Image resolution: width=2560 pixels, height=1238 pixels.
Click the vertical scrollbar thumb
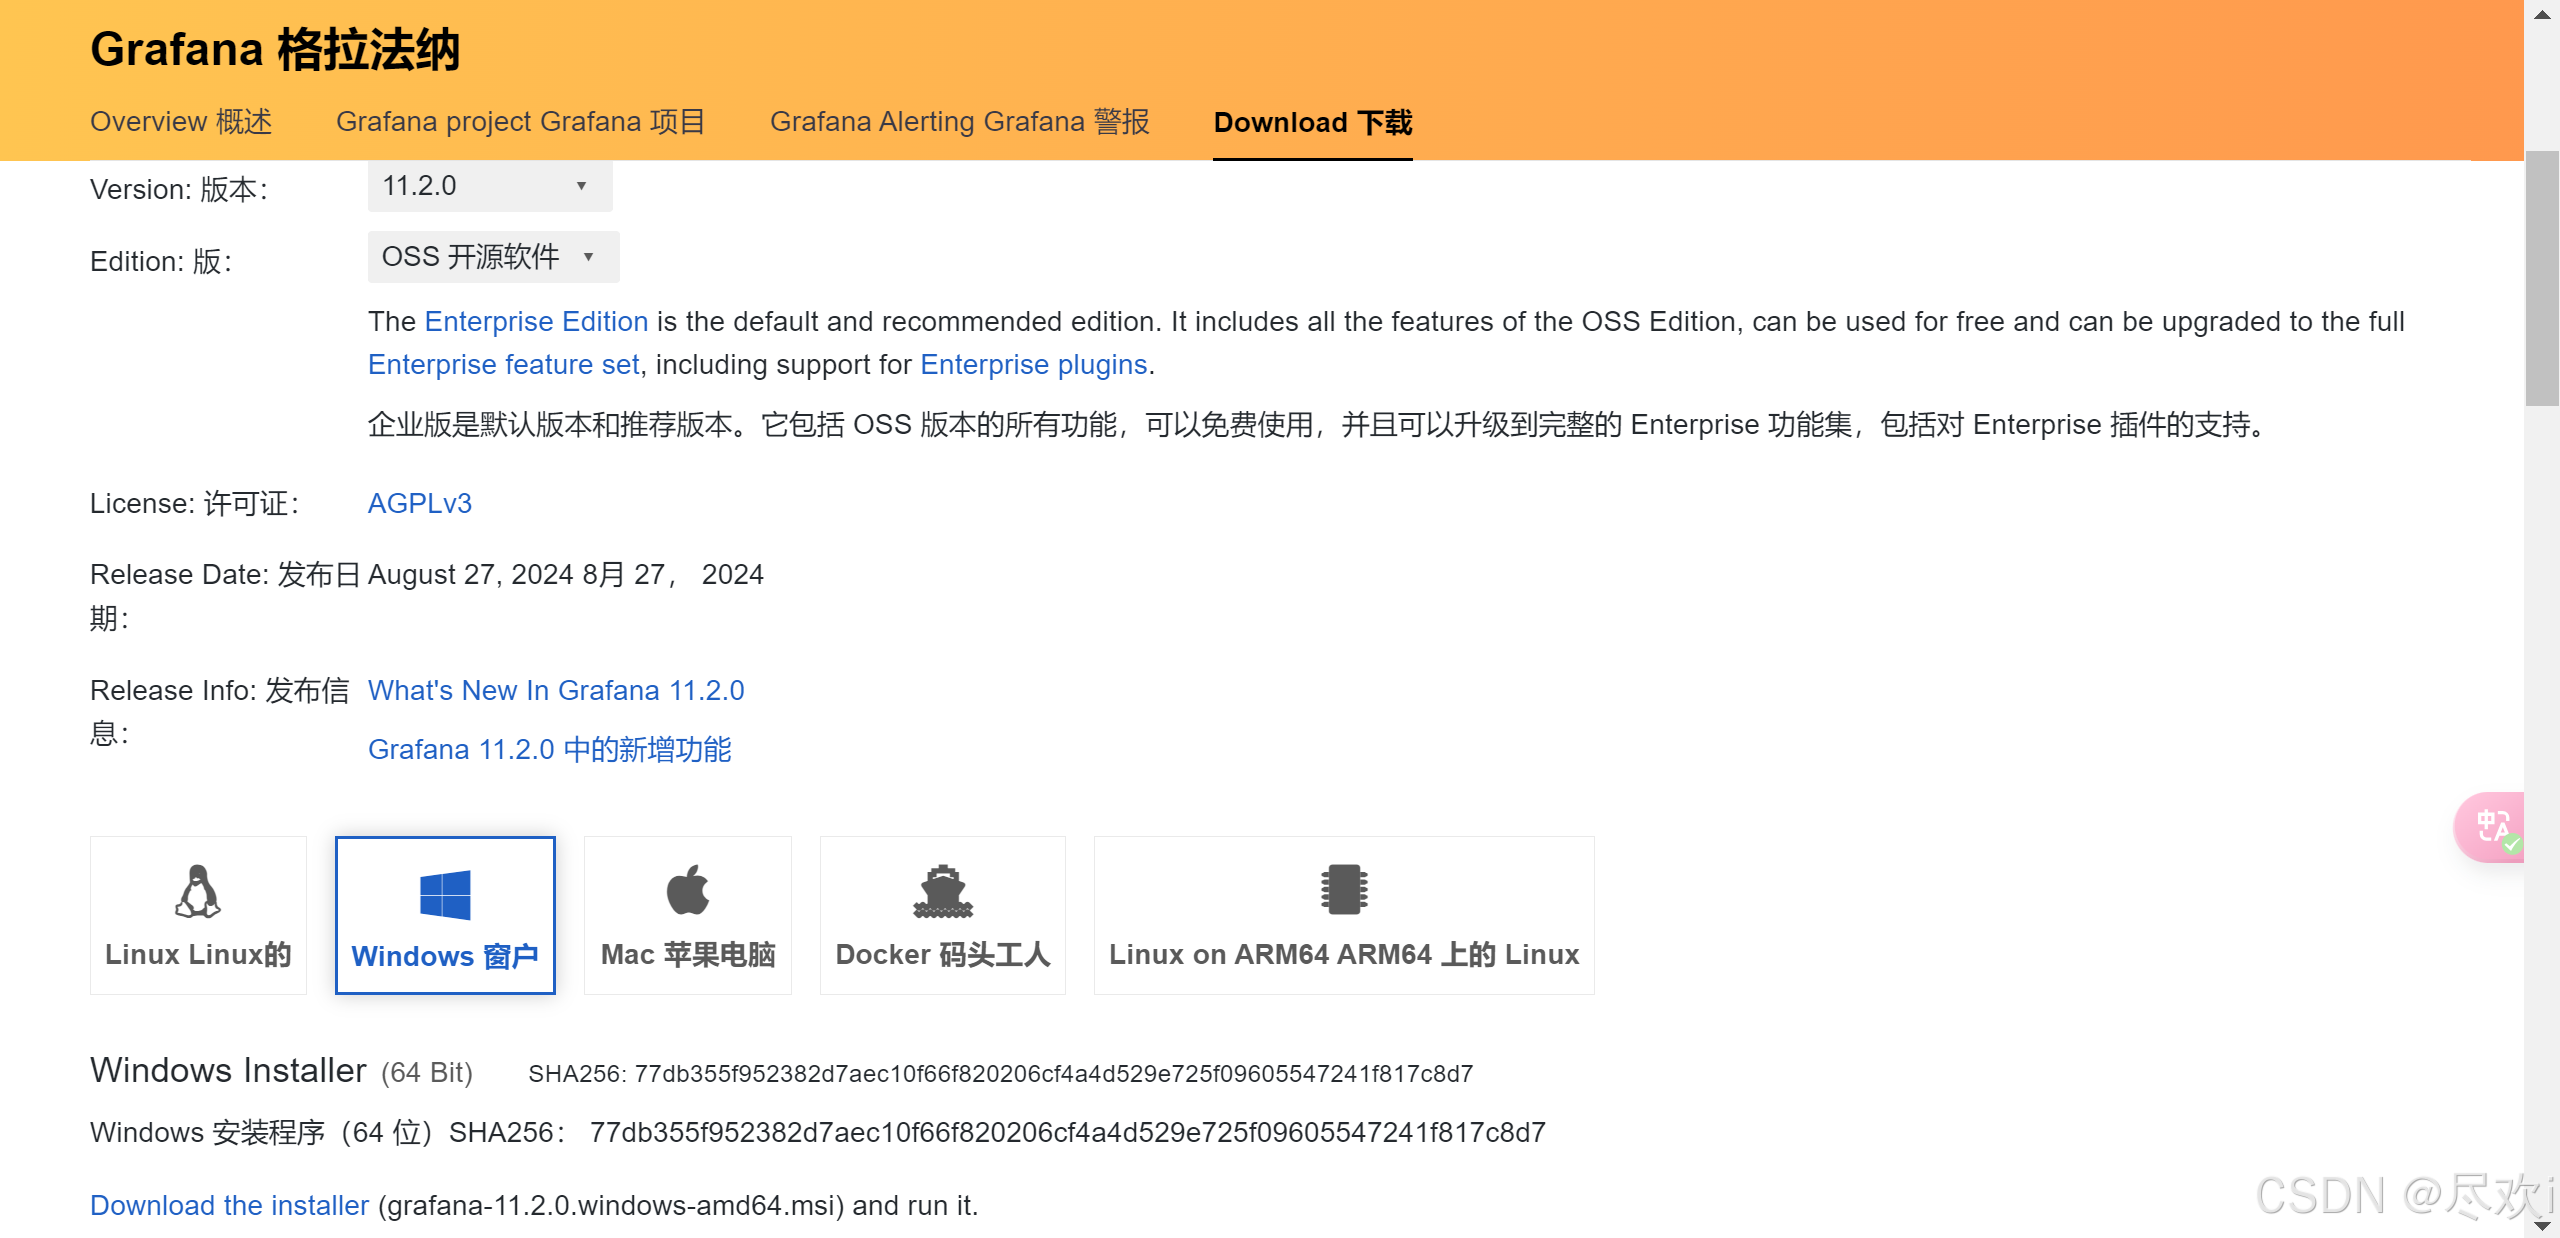coord(2542,278)
